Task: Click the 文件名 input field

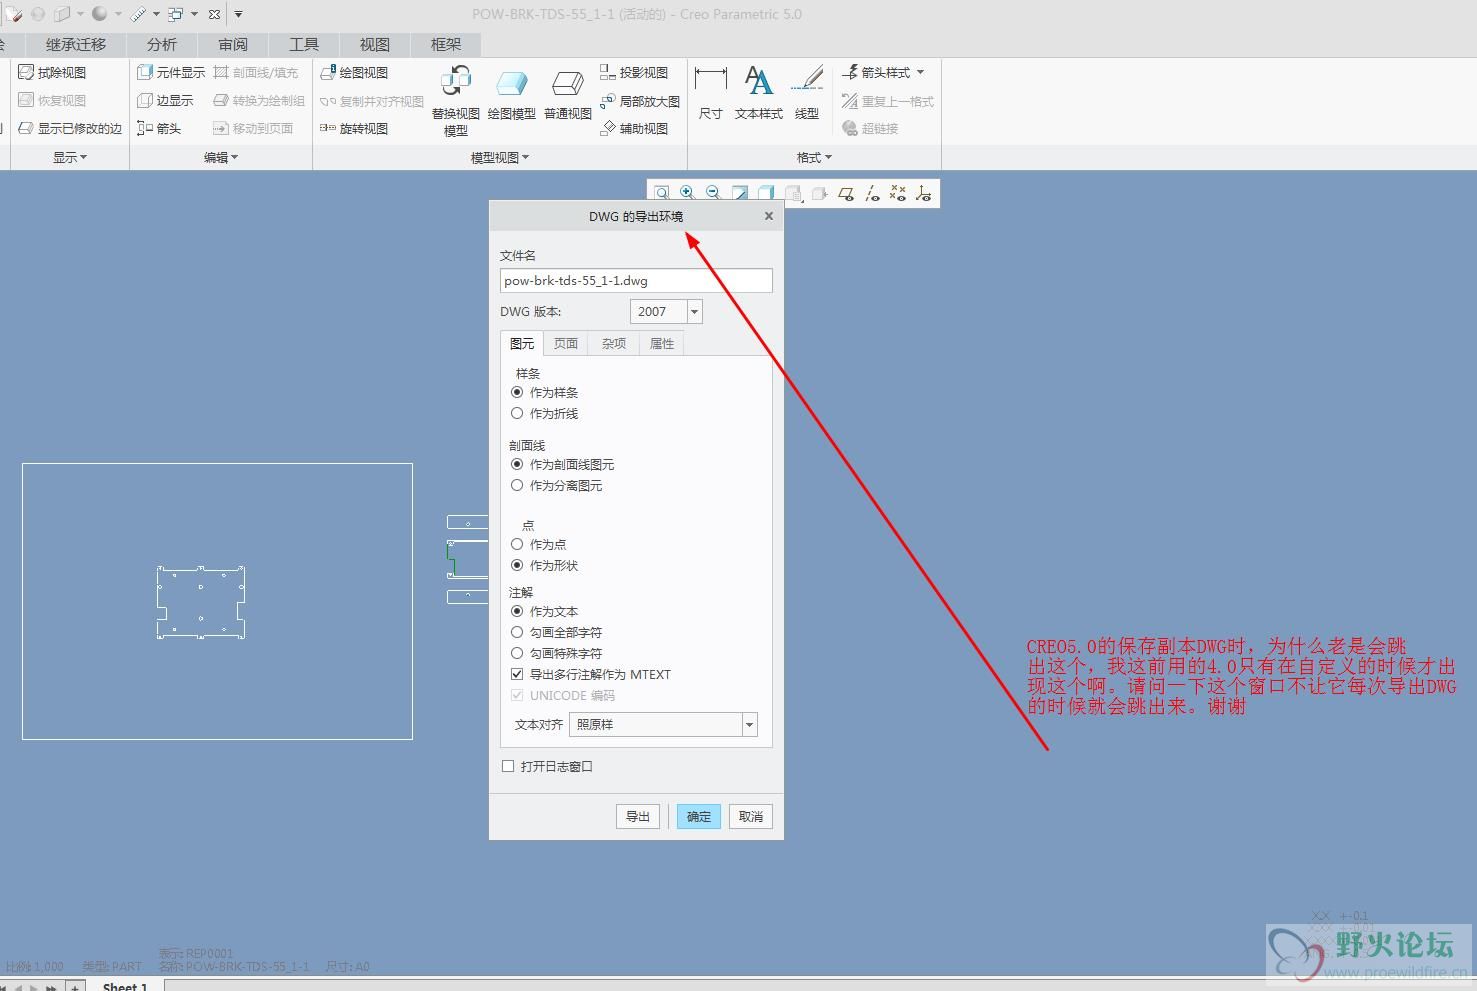Action: coord(636,281)
